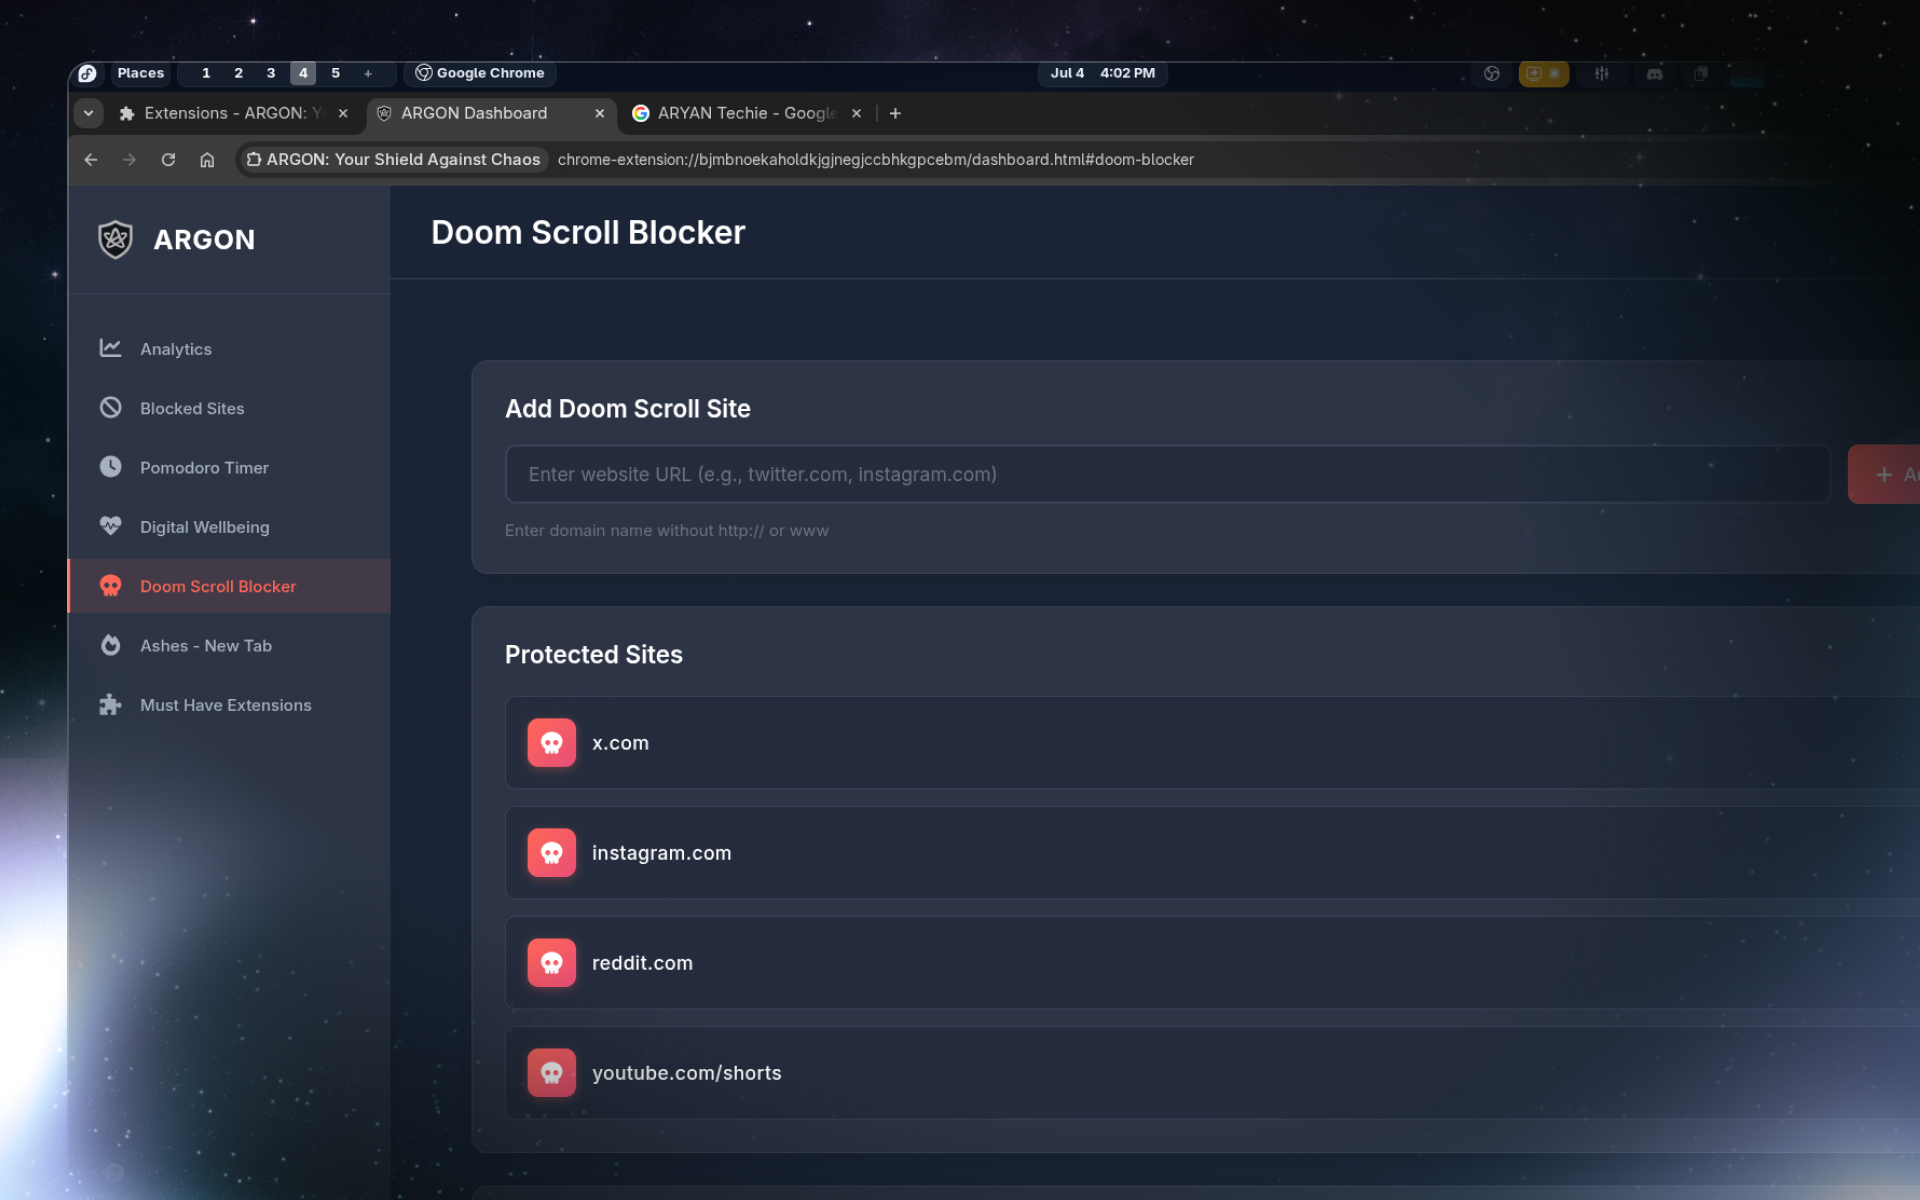Close the Extensions - ARGON tab
The image size is (1920, 1200).
(343, 113)
